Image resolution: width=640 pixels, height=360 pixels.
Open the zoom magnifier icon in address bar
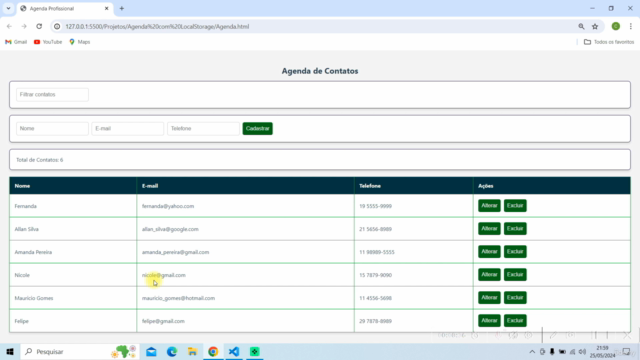[581, 27]
